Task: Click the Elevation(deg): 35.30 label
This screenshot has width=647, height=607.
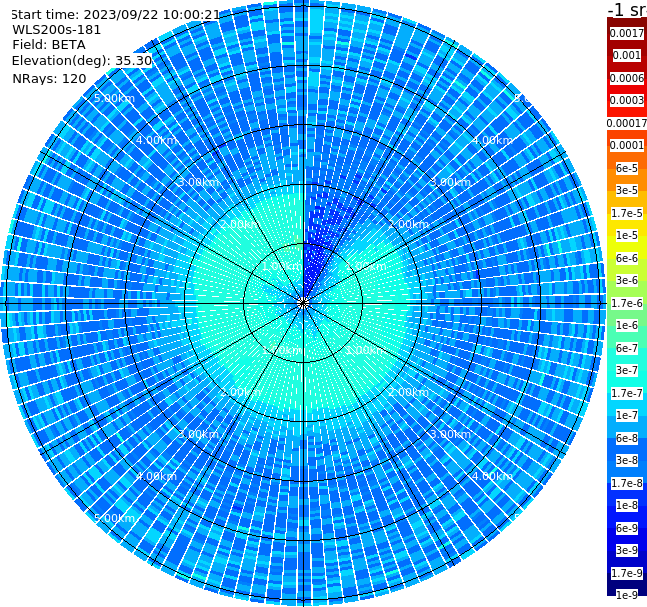Action: [82, 61]
